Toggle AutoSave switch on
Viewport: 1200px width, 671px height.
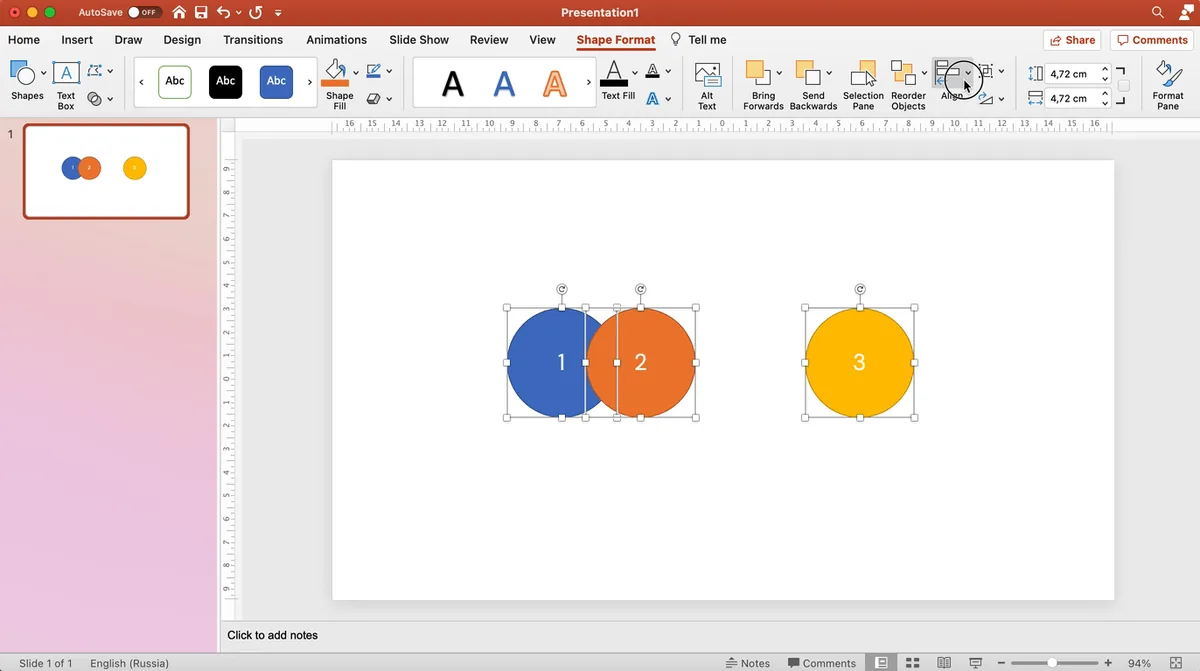click(145, 13)
